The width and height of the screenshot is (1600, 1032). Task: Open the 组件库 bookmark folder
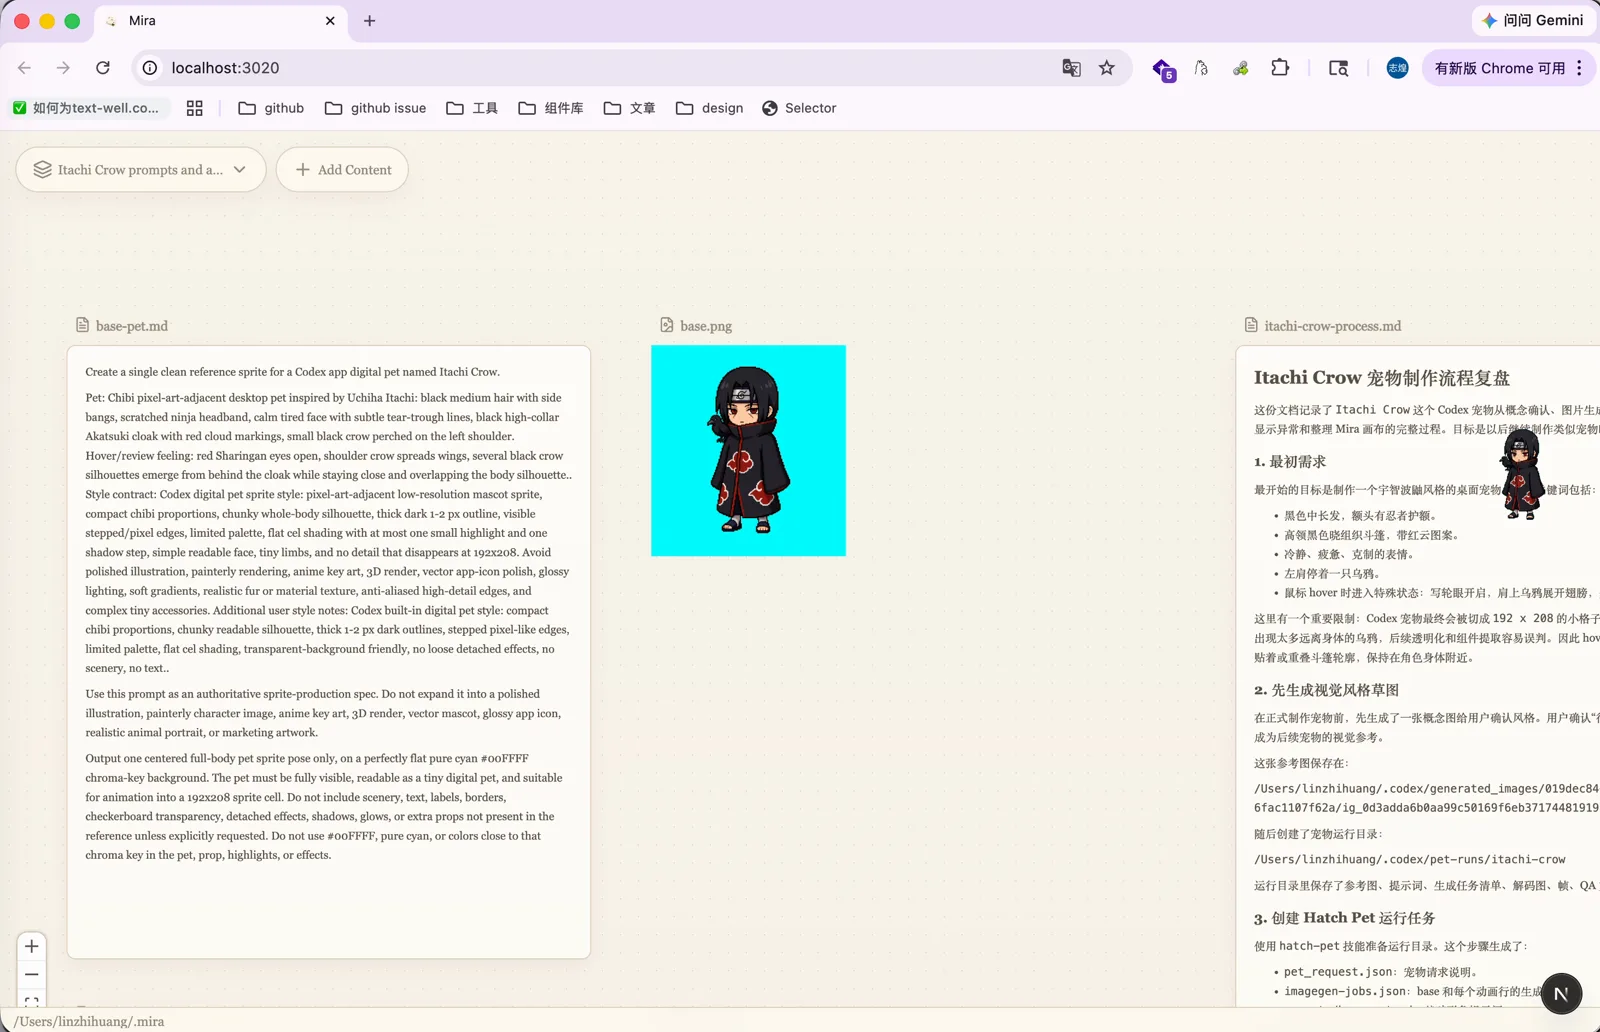[x=551, y=108]
